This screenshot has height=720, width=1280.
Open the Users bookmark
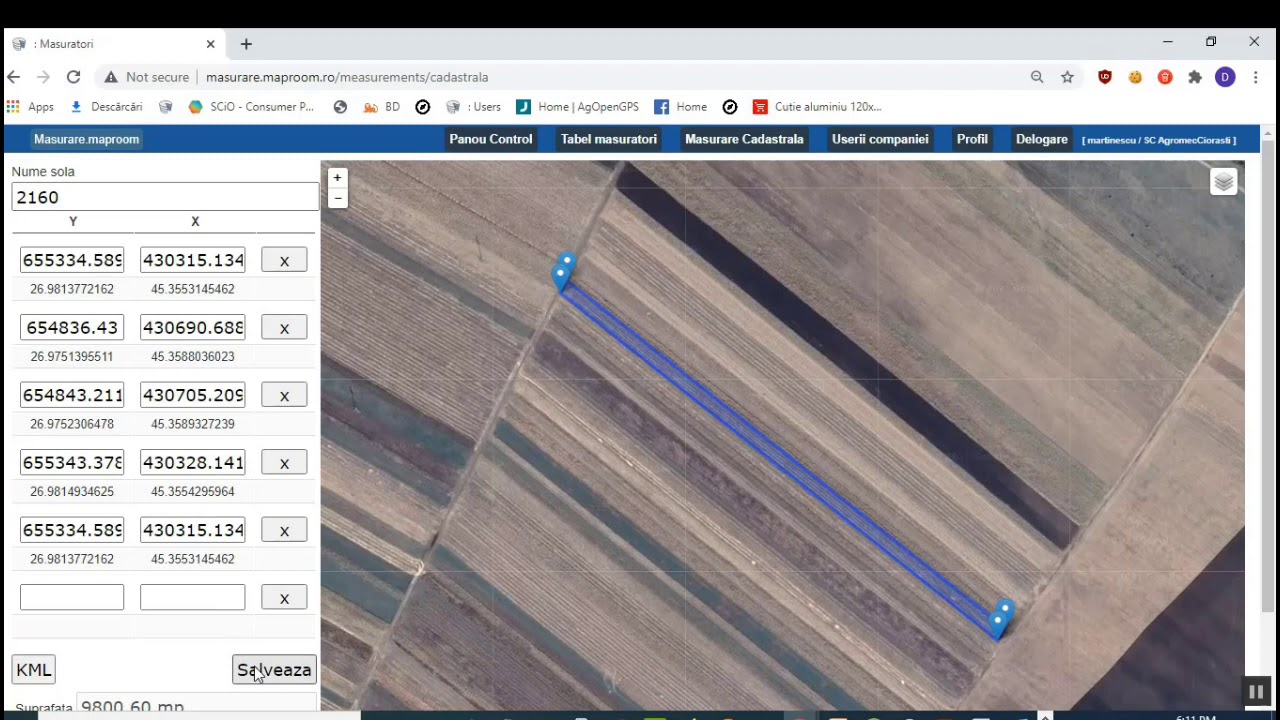[473, 107]
